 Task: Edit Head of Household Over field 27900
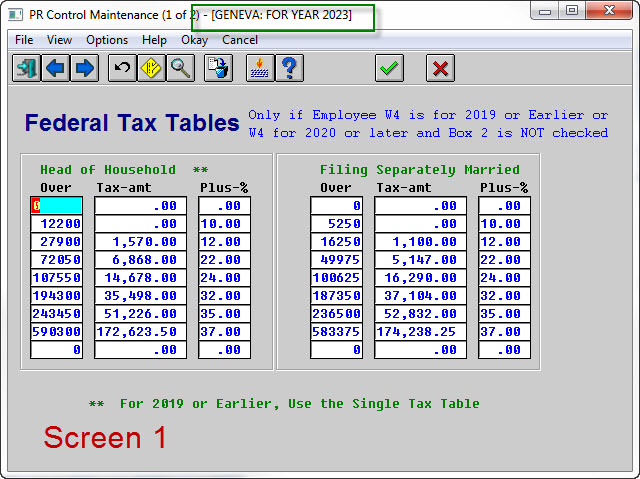[x=56, y=242]
